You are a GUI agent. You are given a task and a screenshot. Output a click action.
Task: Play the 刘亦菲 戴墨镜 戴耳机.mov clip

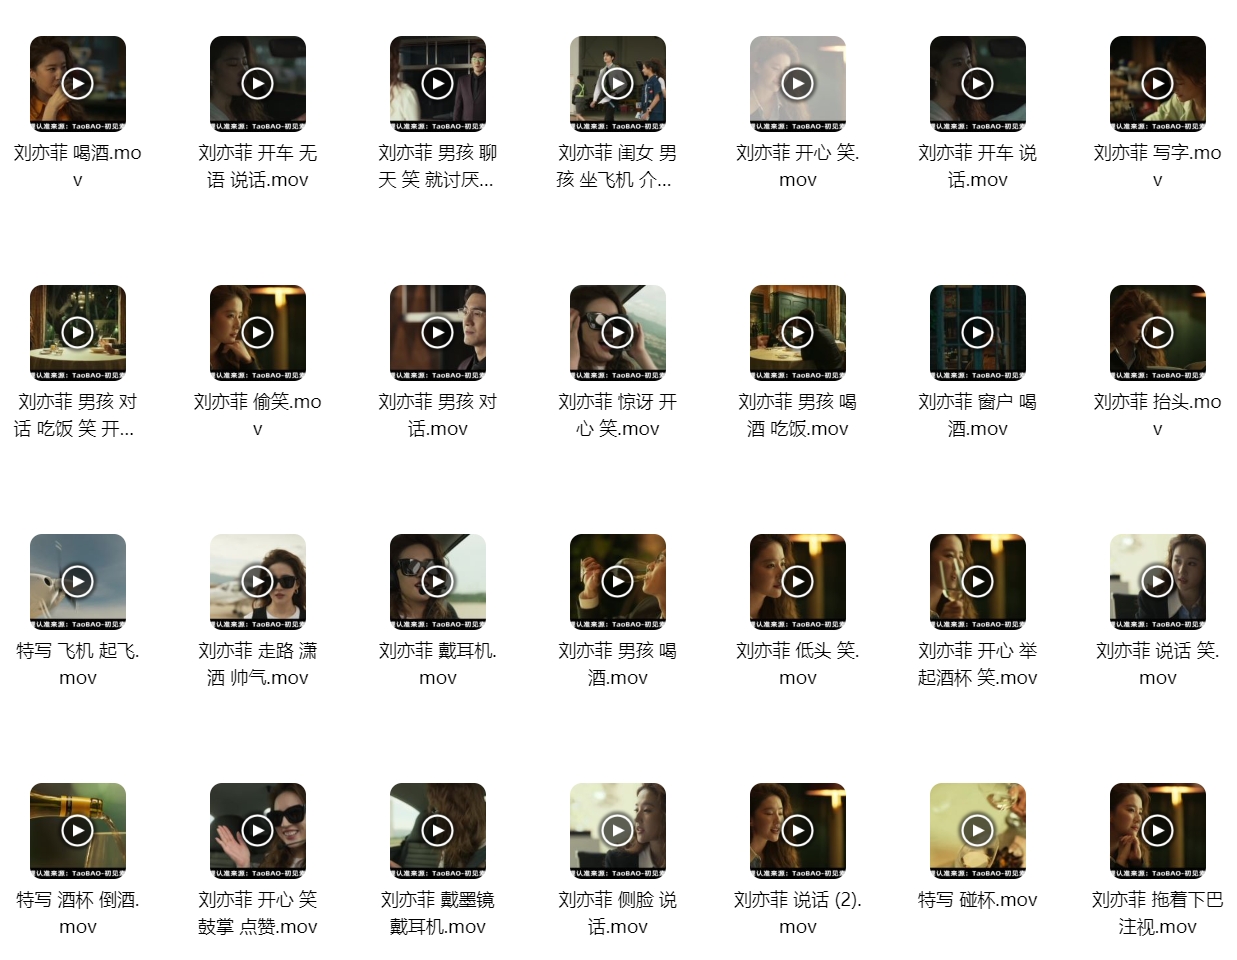click(x=438, y=830)
